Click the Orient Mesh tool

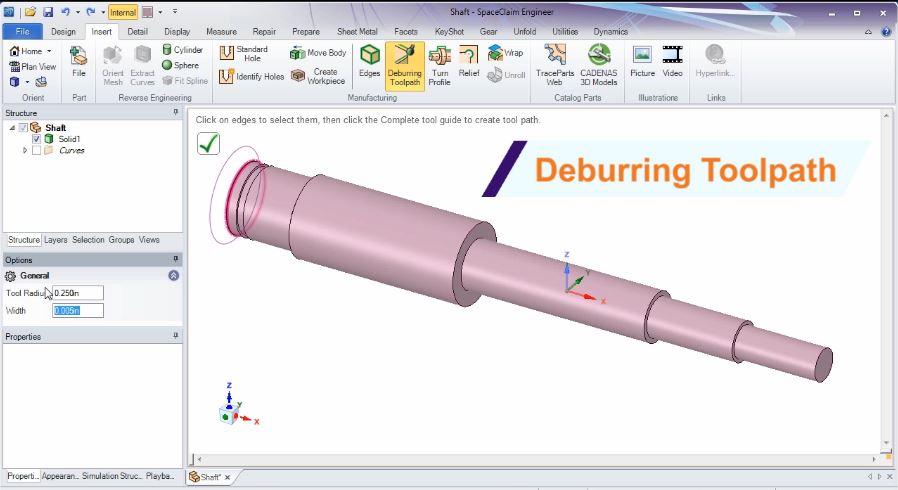pos(113,66)
